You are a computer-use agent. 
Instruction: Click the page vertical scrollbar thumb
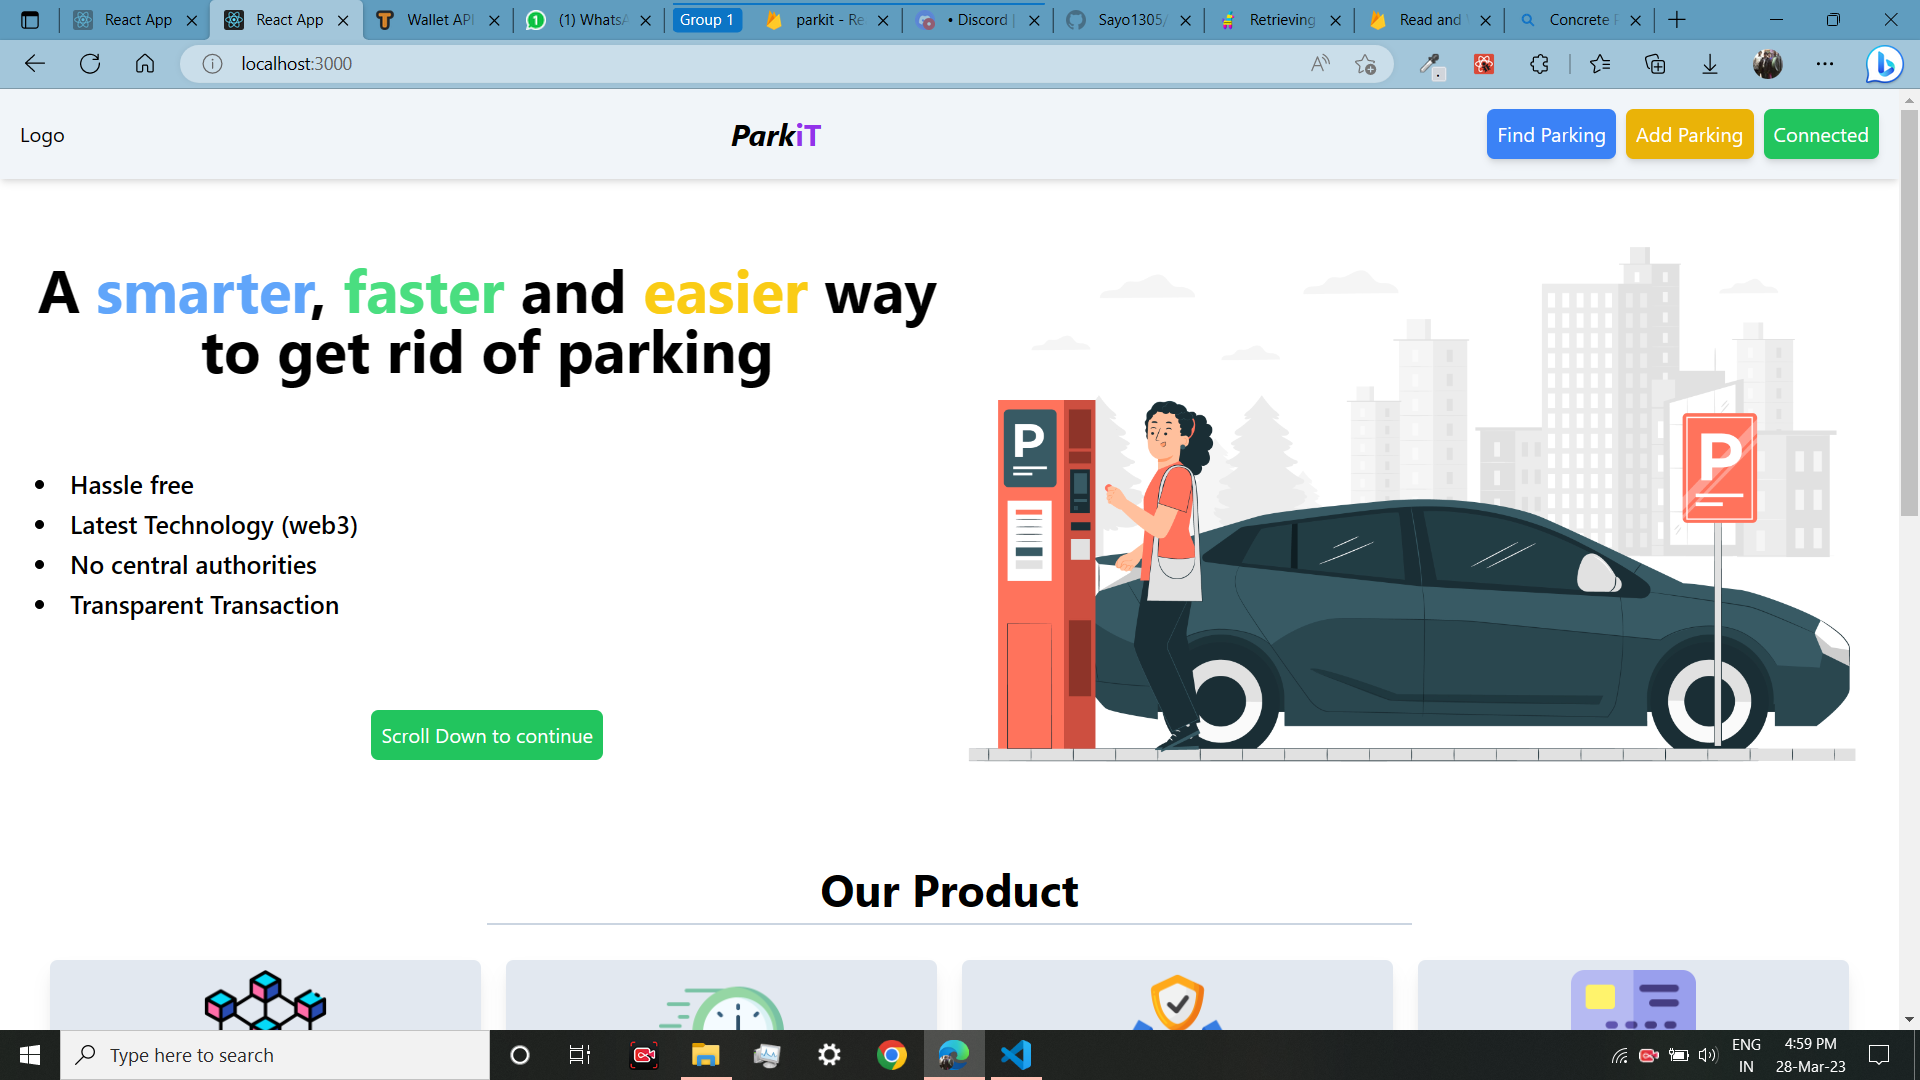(1909, 310)
